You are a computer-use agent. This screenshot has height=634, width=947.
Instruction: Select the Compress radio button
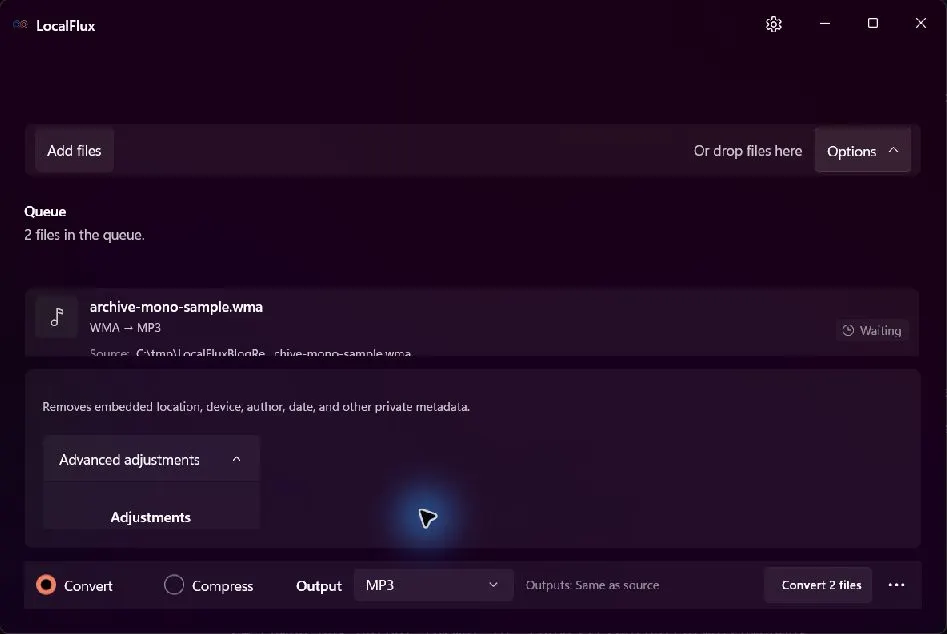click(174, 585)
